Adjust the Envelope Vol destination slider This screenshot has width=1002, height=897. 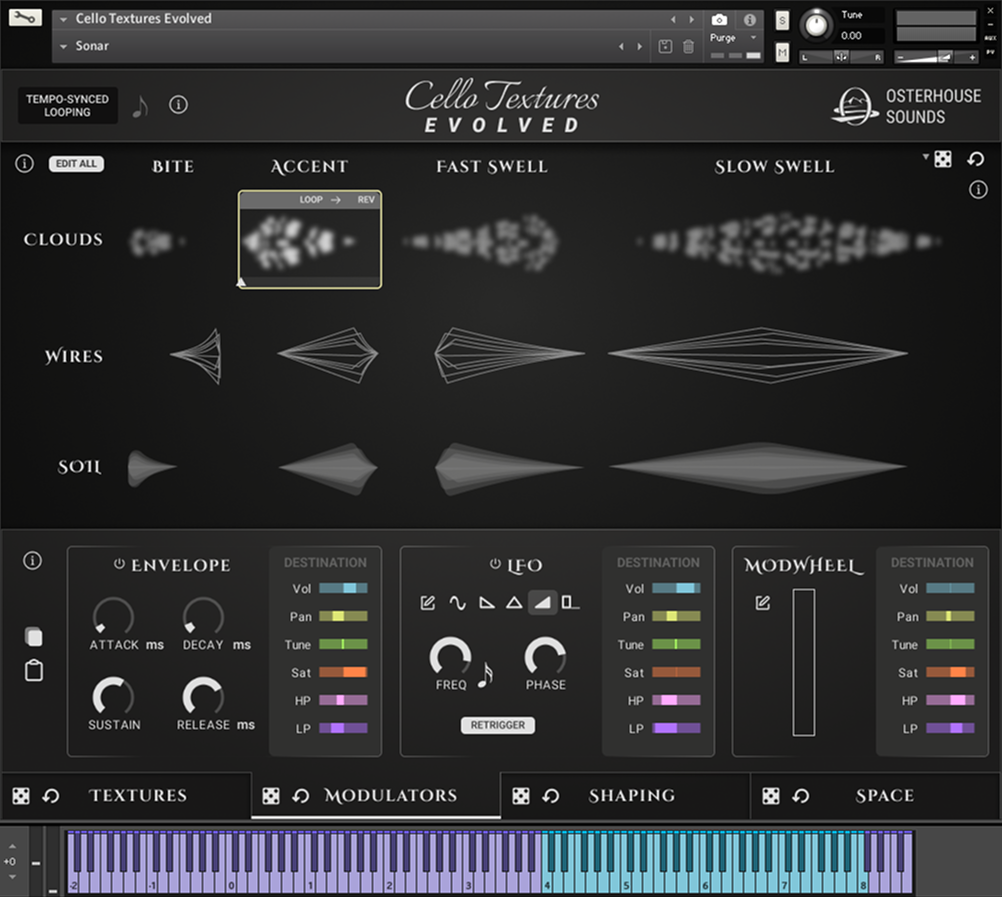(x=343, y=589)
